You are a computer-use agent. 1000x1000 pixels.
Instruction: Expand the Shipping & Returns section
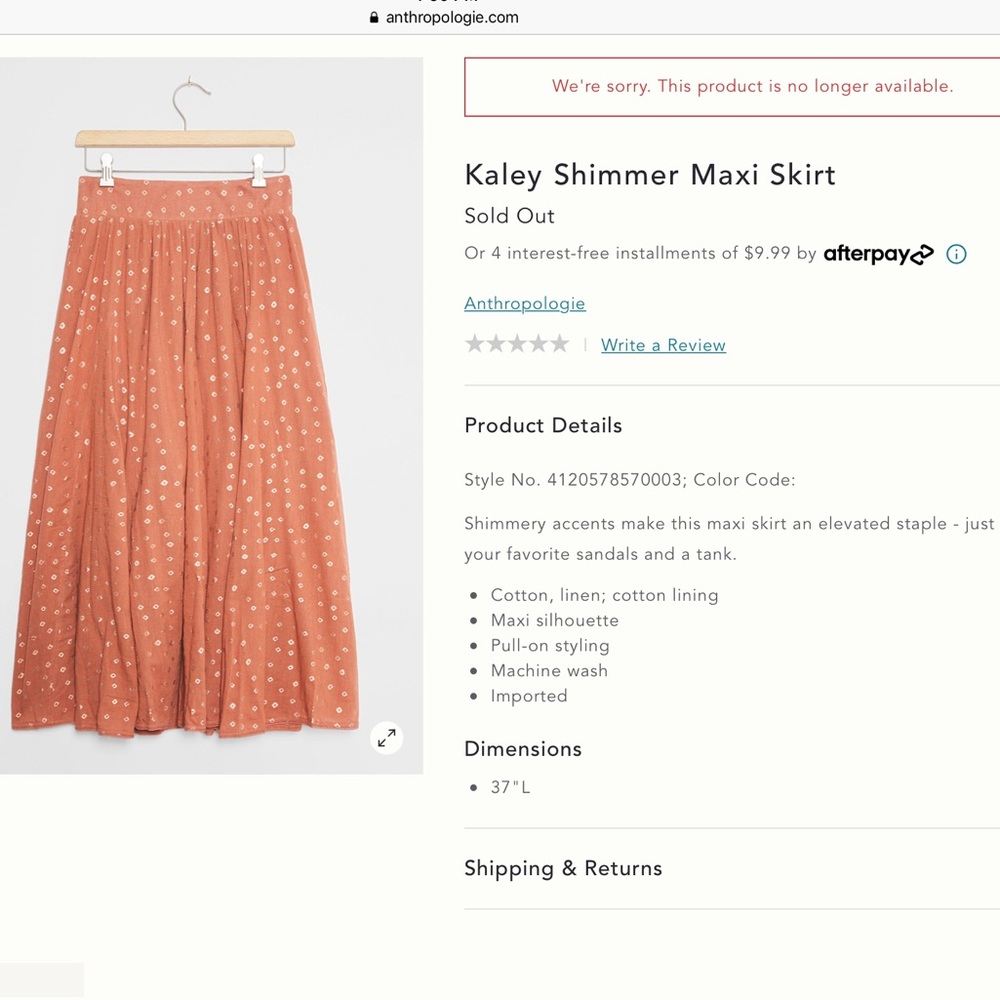[x=563, y=868]
